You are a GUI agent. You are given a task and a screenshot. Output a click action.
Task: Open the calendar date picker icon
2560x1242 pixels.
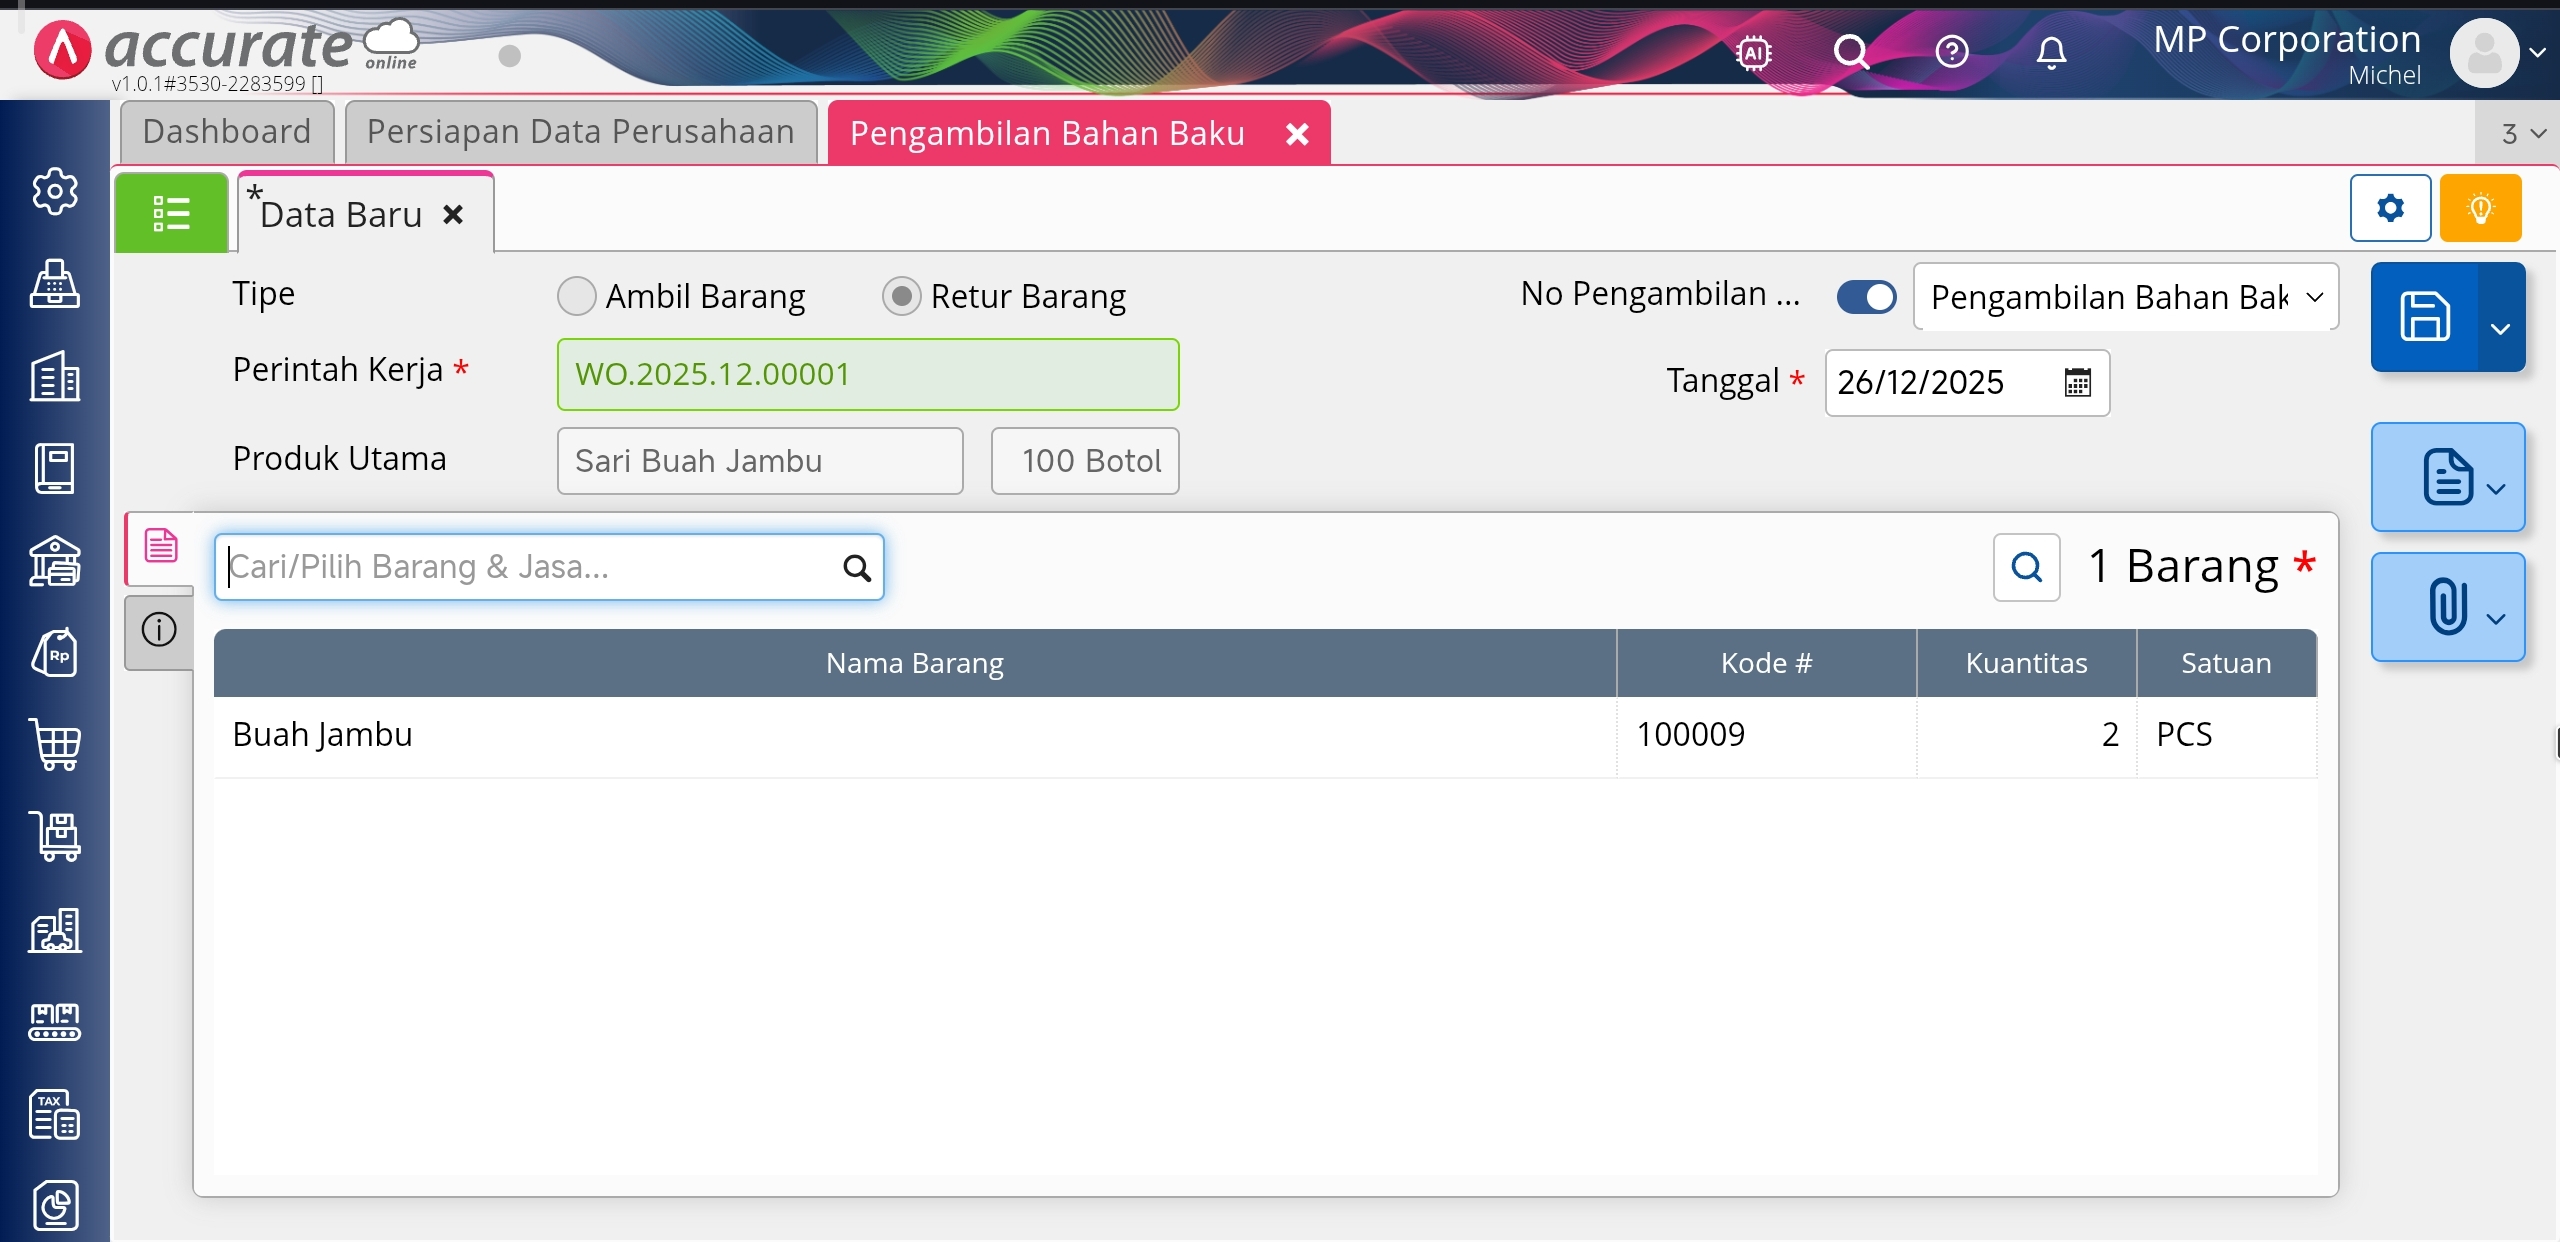pyautogui.click(x=2077, y=382)
